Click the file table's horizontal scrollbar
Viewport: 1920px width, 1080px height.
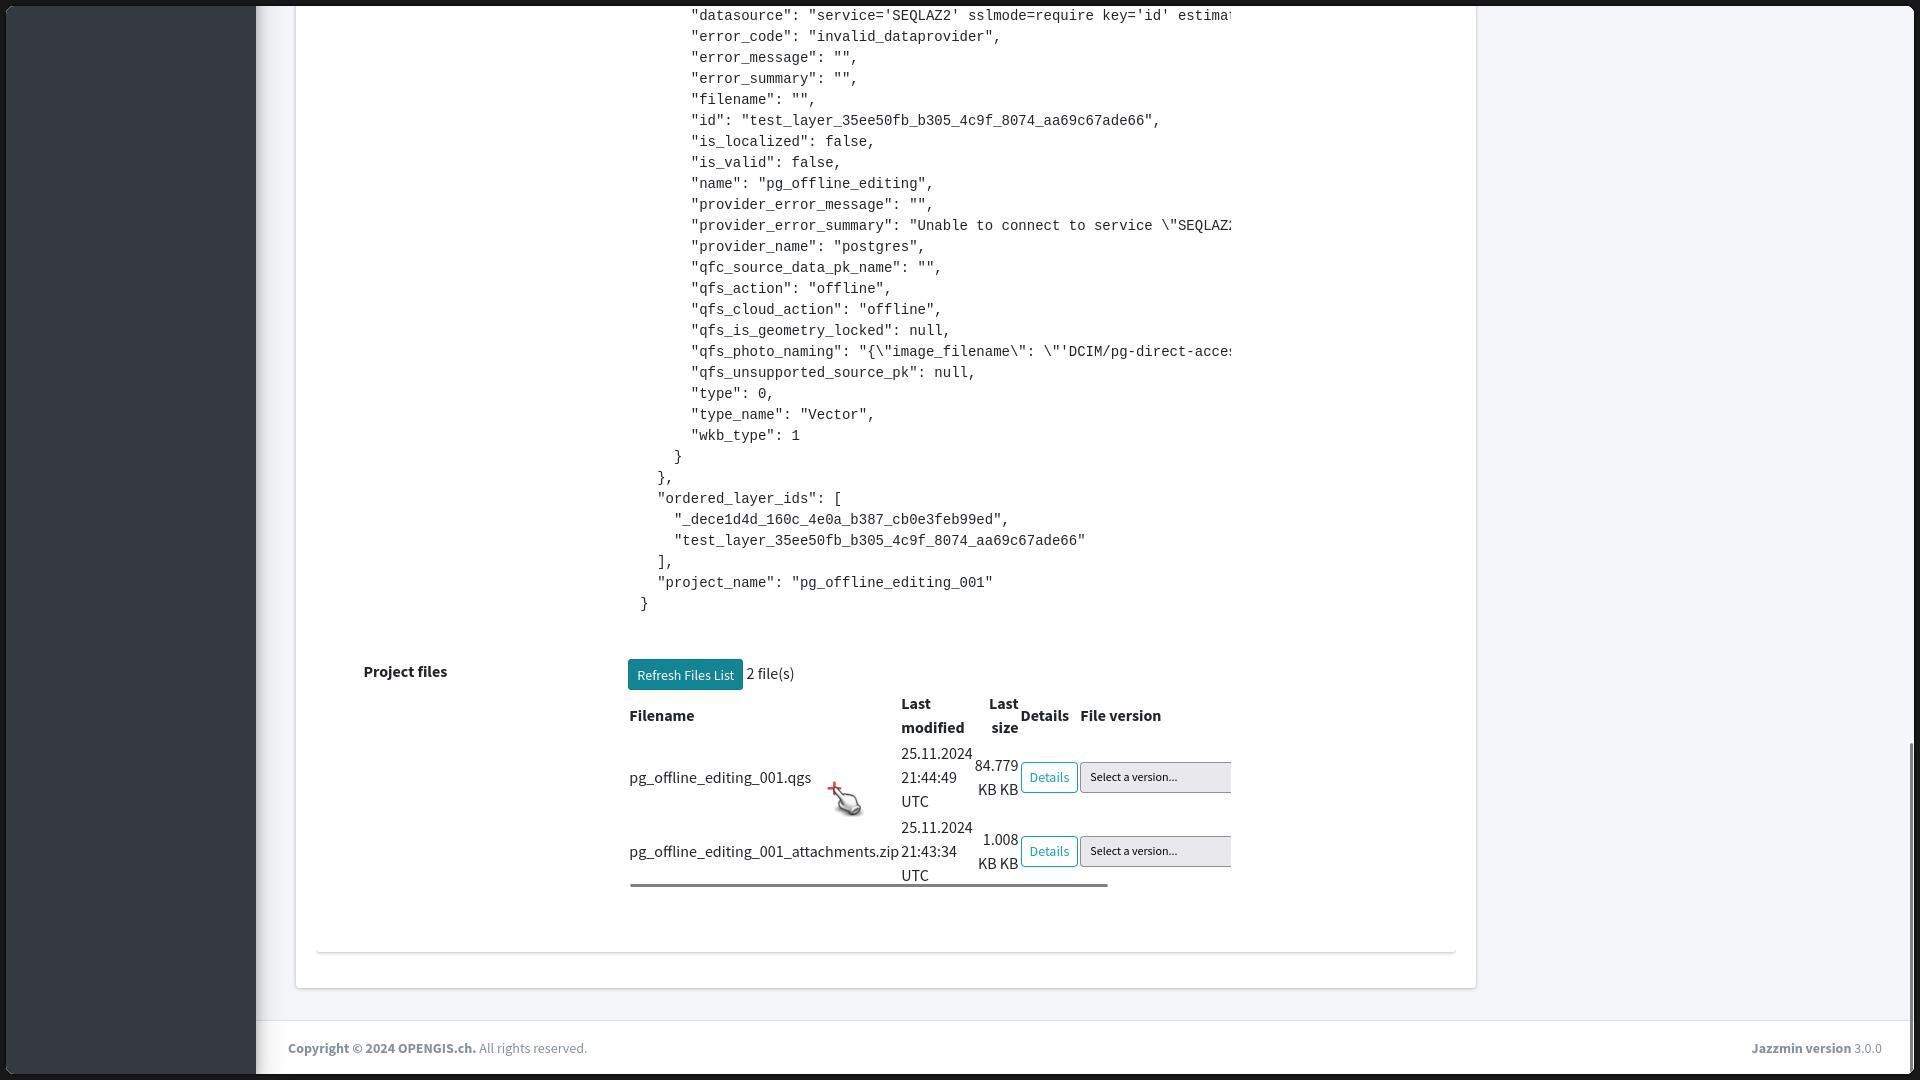[x=868, y=885]
